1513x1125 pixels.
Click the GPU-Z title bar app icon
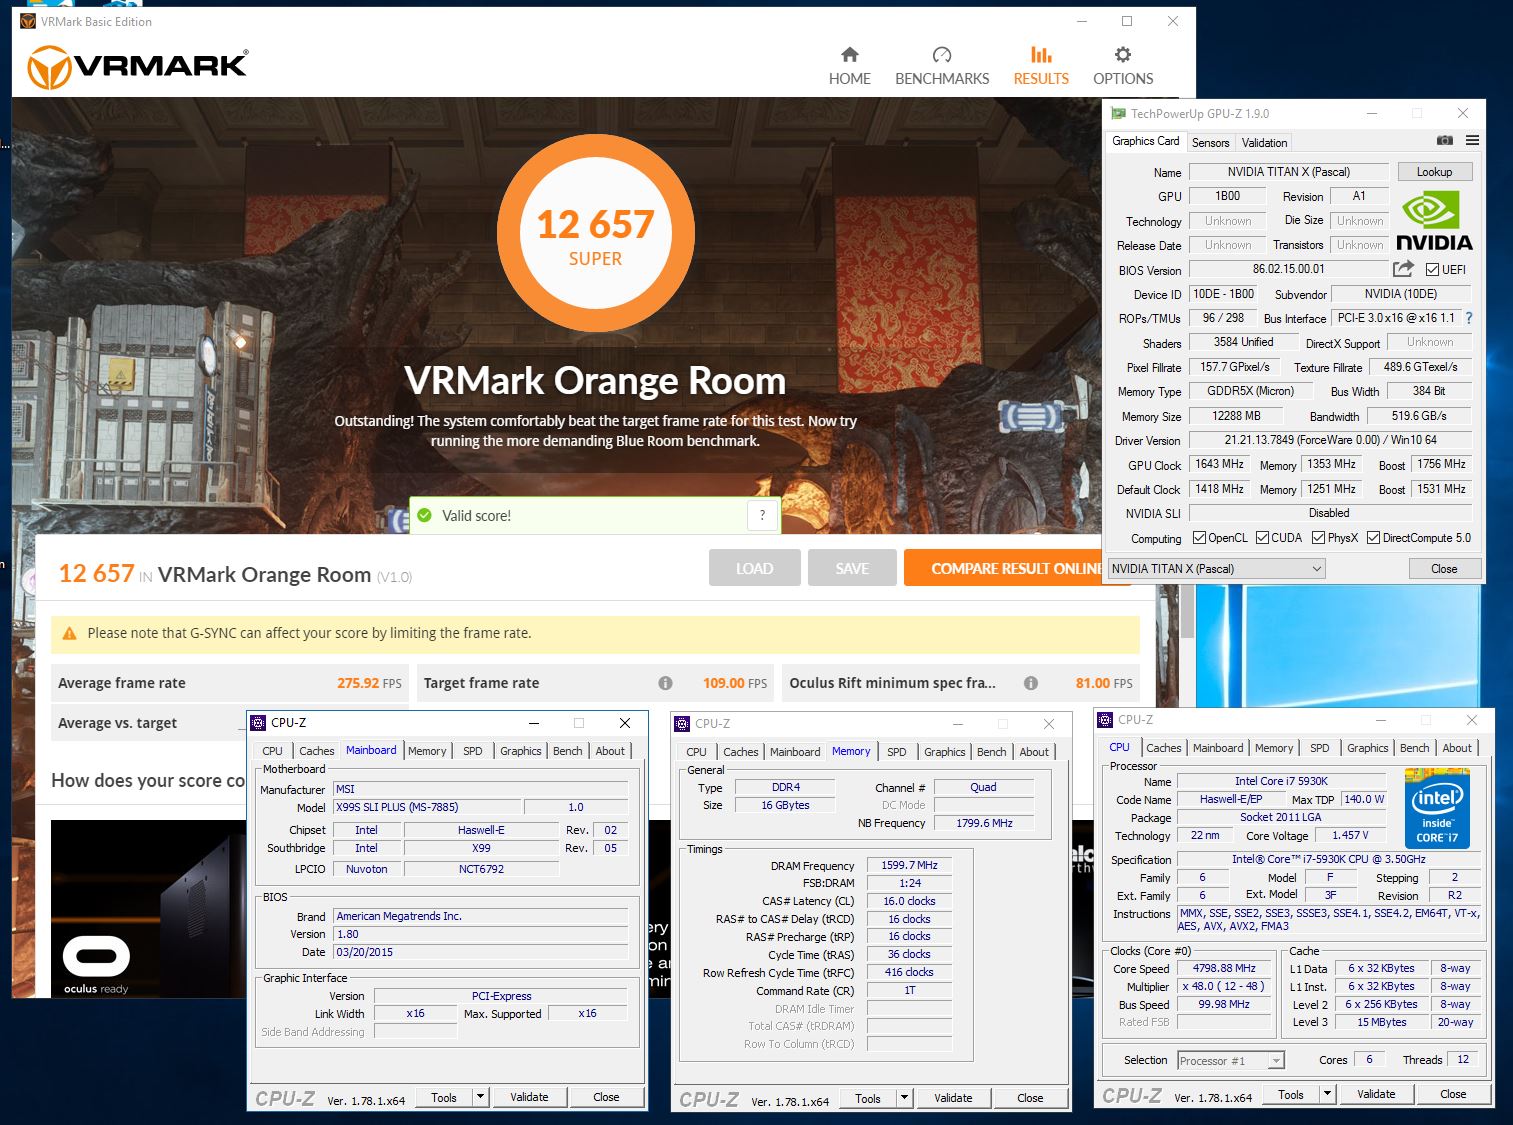(x=1118, y=113)
